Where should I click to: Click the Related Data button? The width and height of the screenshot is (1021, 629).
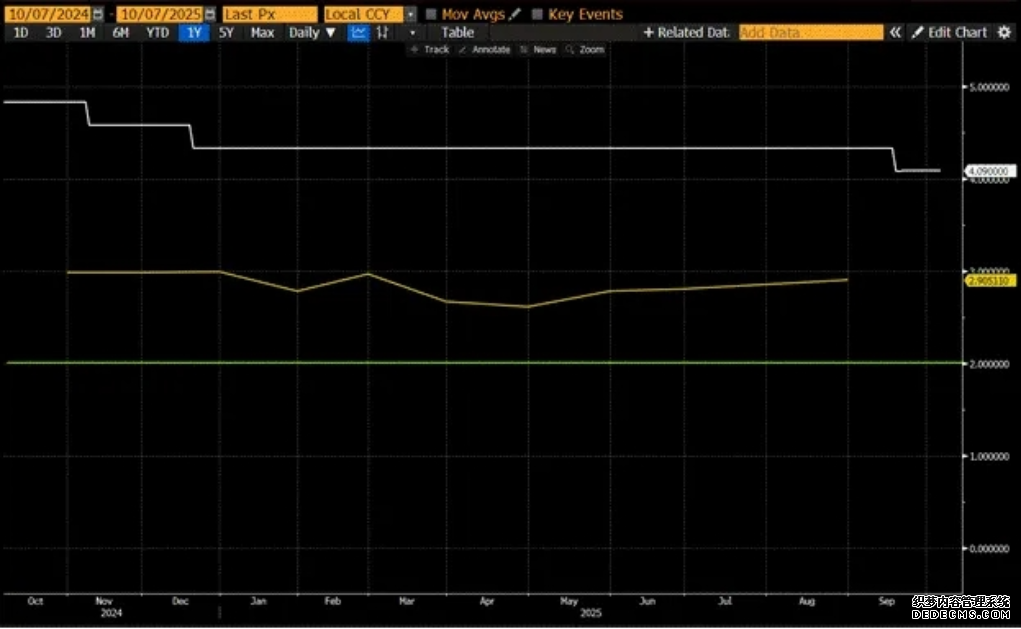(686, 33)
